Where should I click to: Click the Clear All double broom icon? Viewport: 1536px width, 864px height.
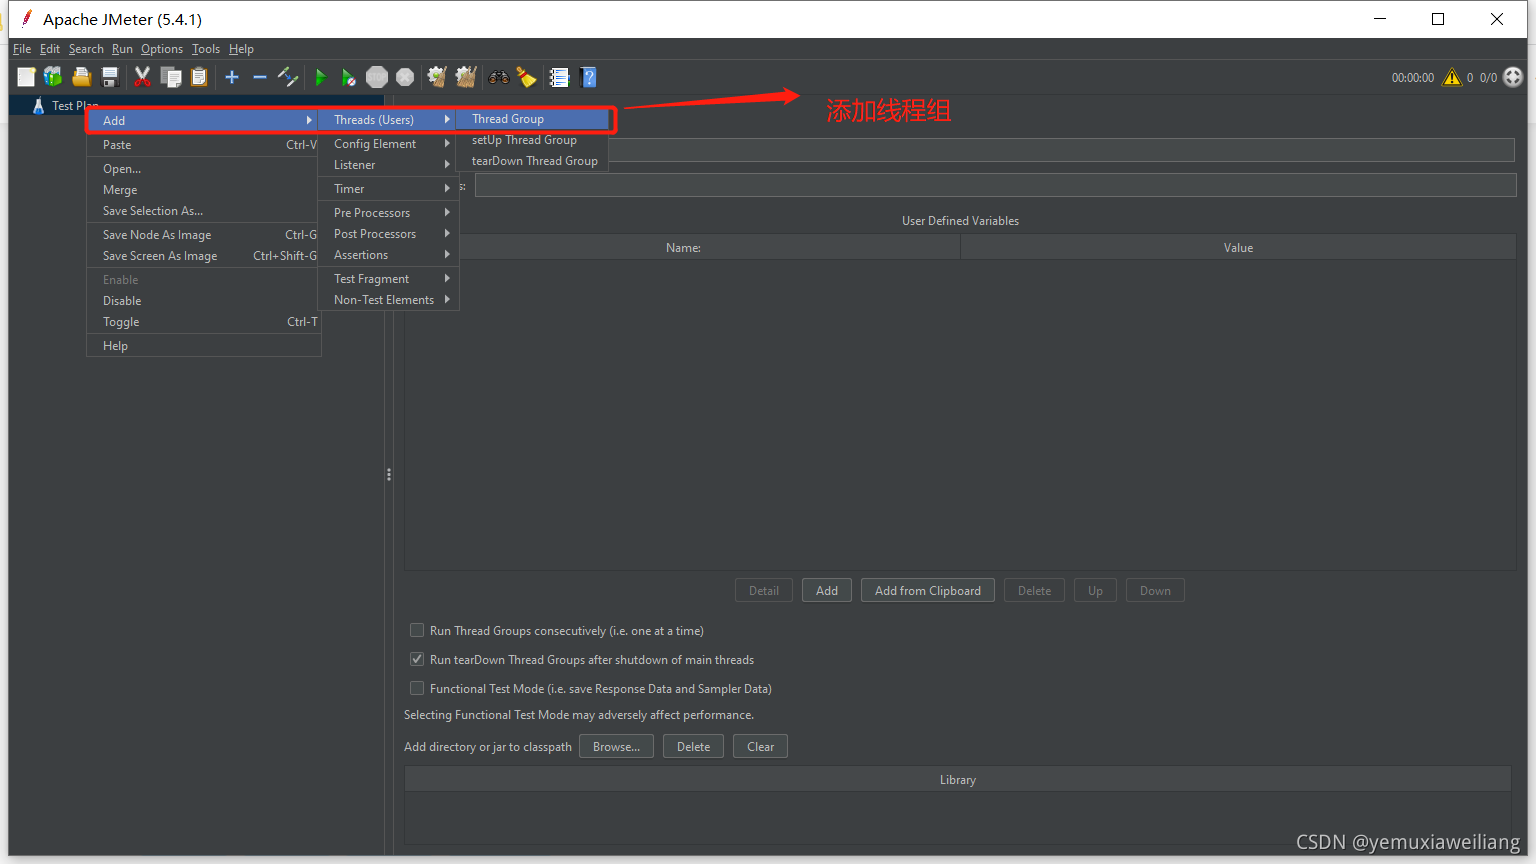click(x=466, y=77)
